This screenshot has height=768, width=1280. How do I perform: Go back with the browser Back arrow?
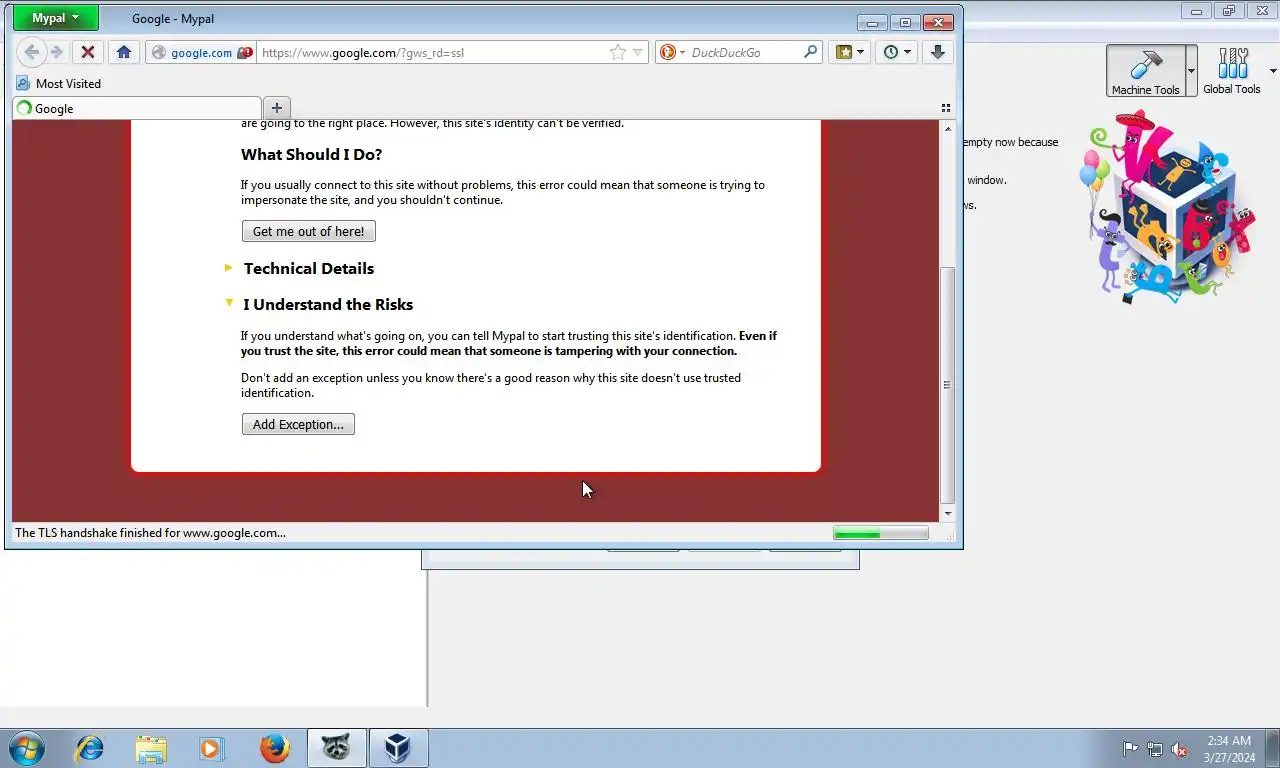pos(31,52)
